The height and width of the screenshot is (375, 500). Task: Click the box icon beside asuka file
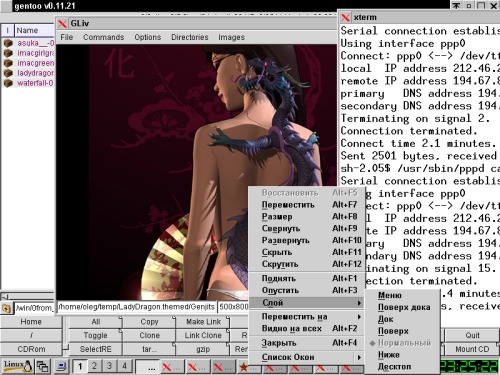click(x=8, y=43)
